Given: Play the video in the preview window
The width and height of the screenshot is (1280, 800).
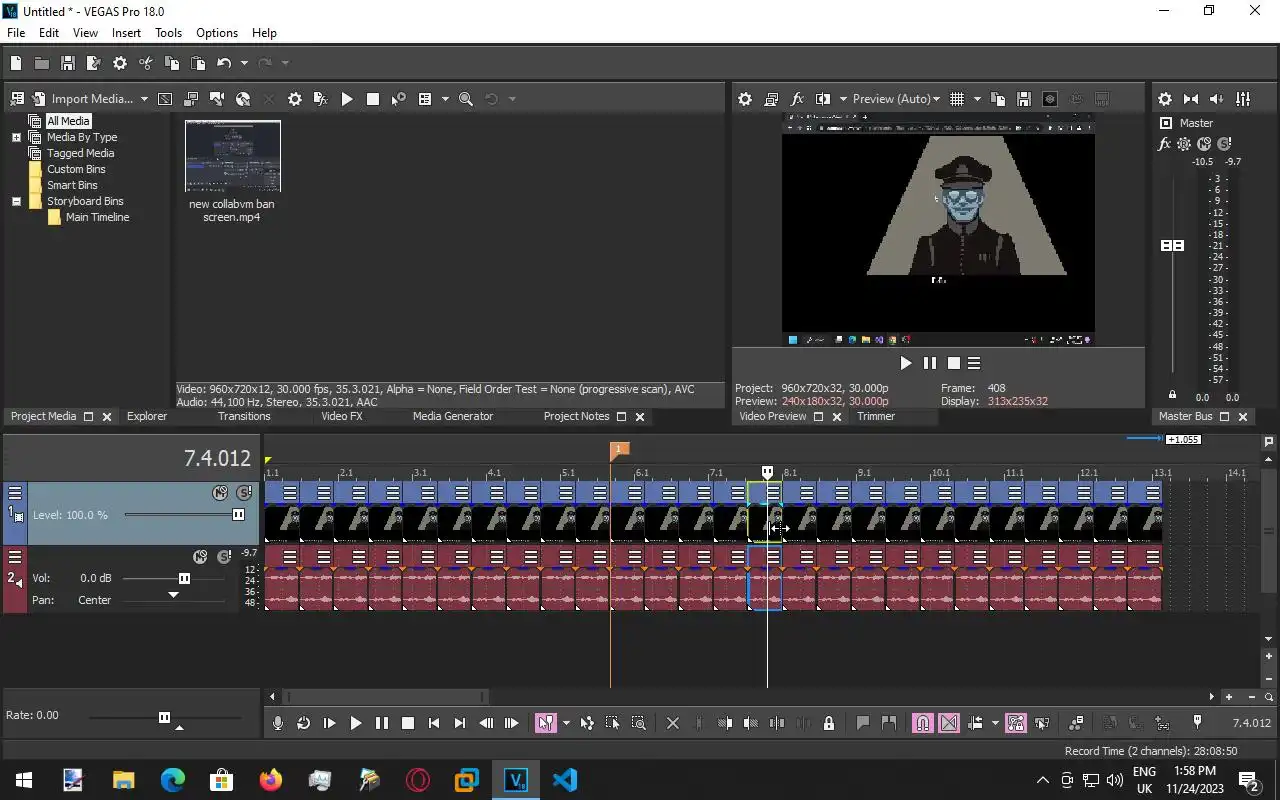Looking at the screenshot, I should tap(906, 363).
